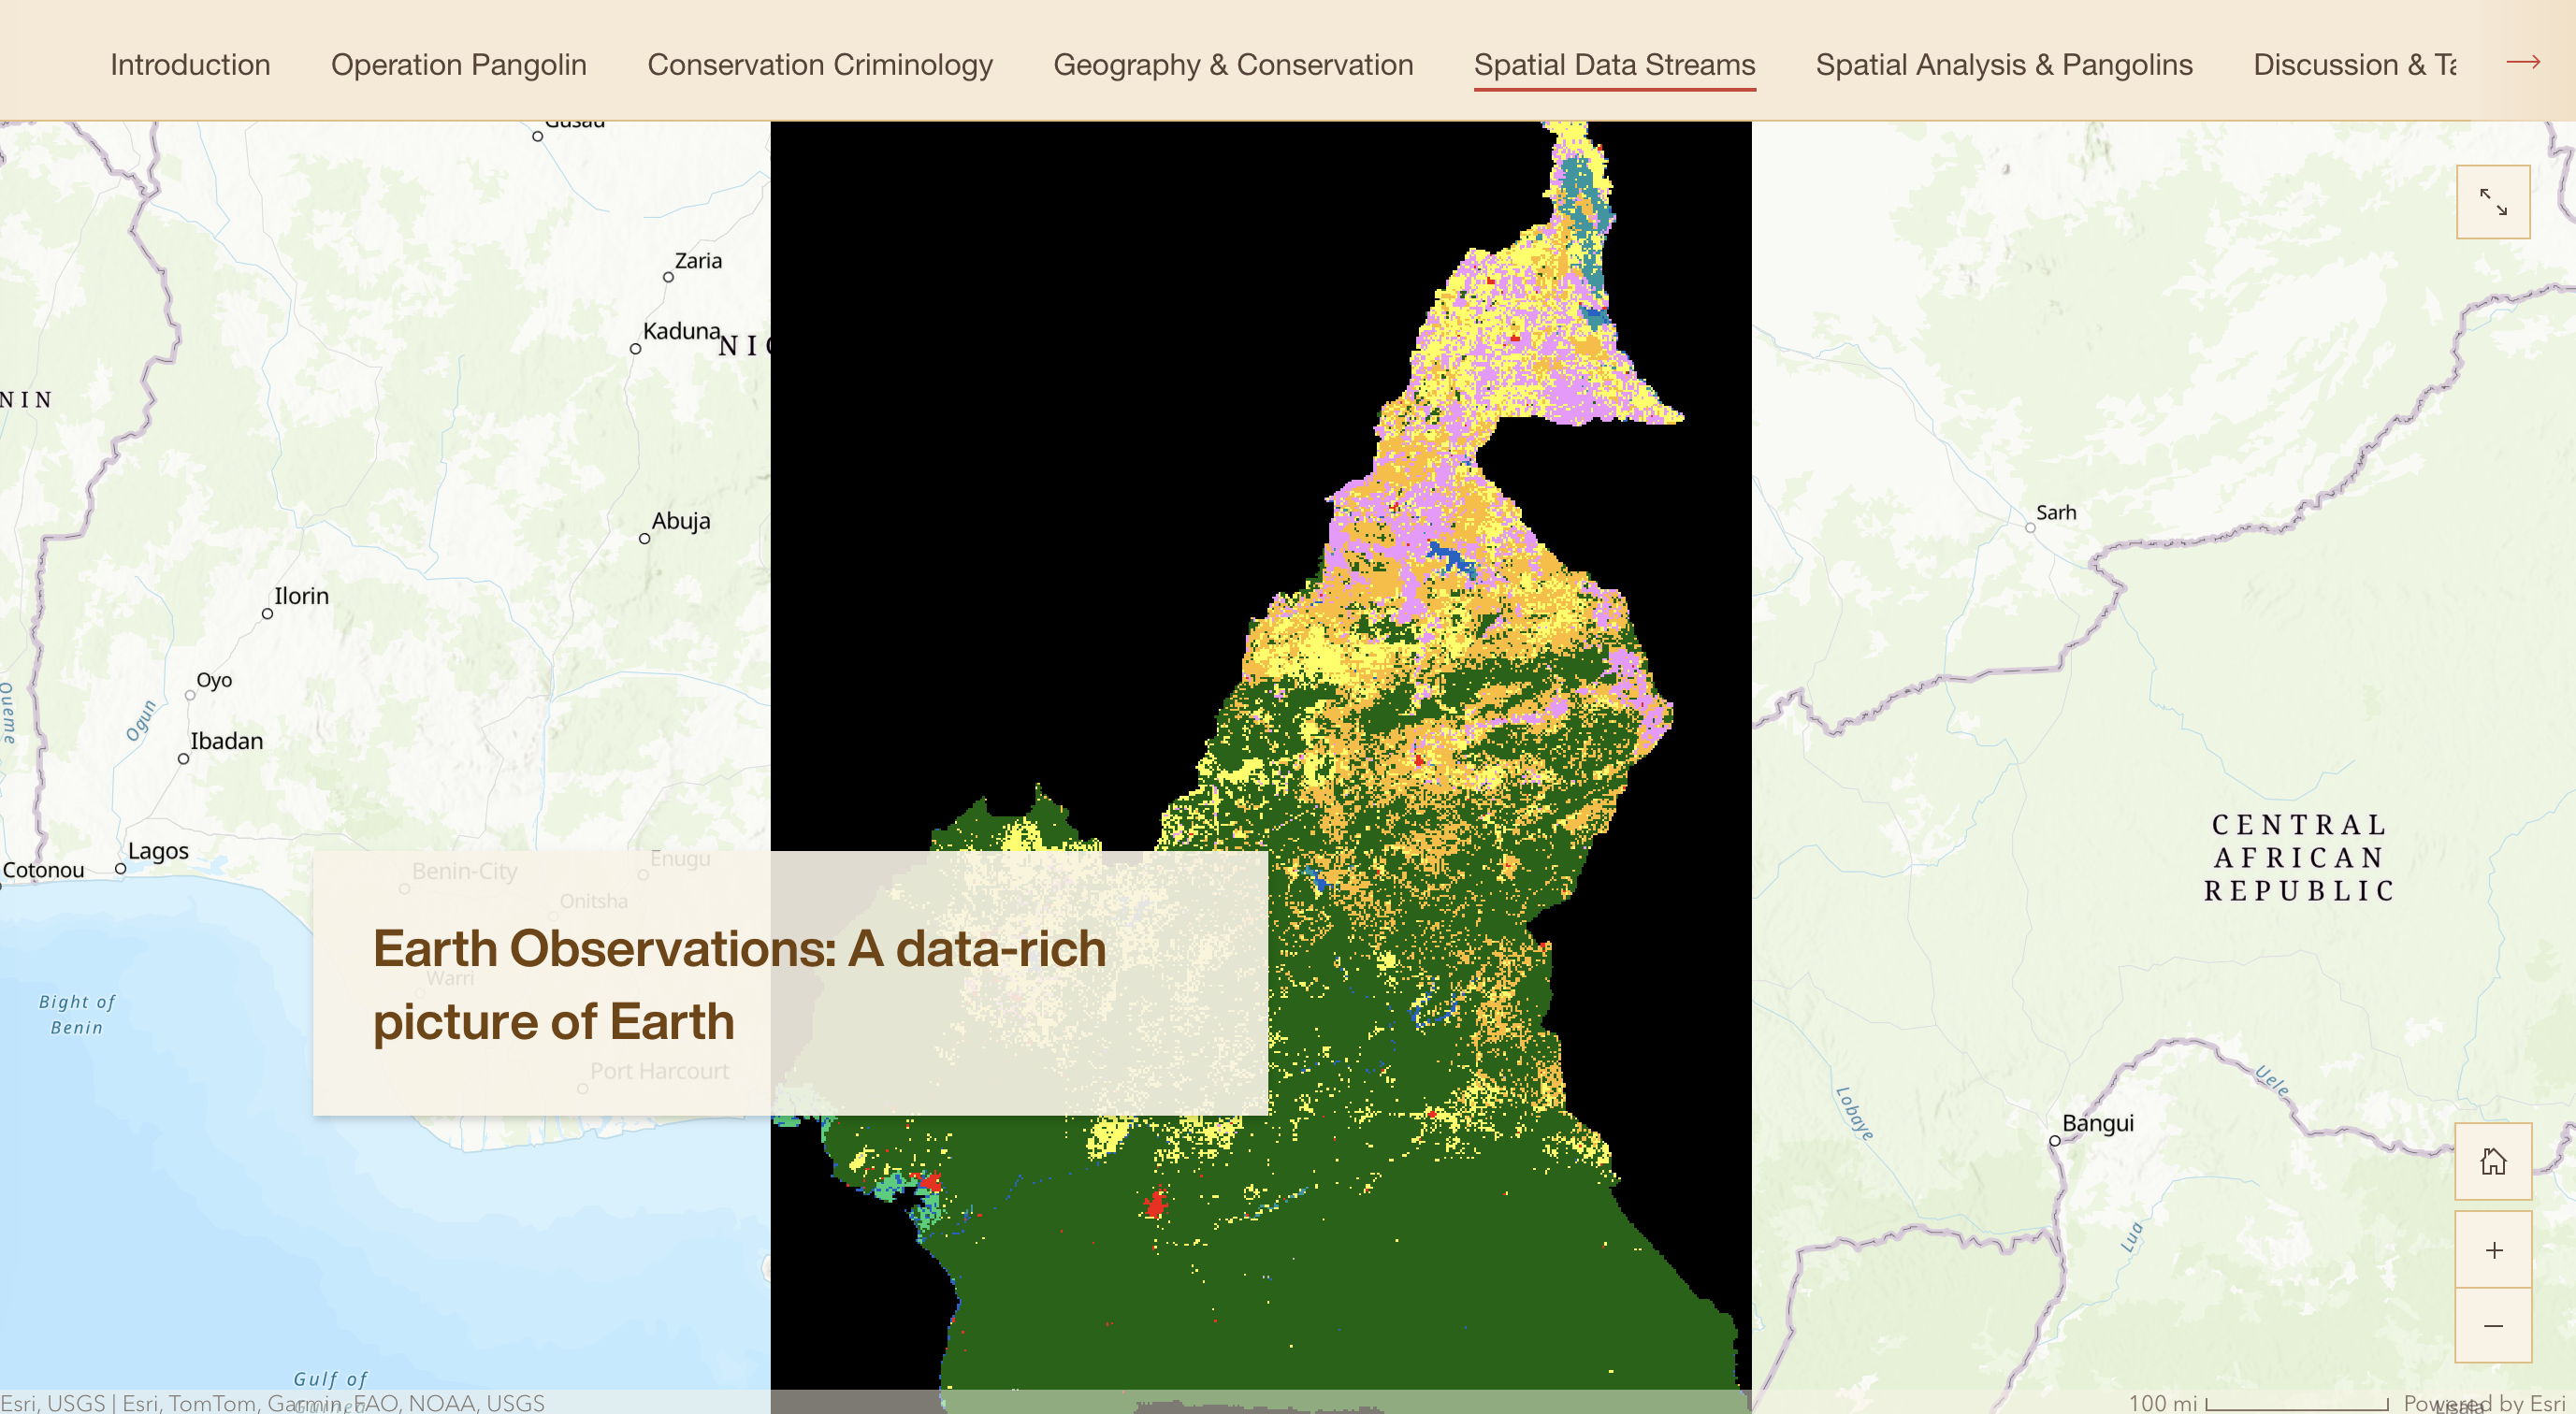This screenshot has width=2576, height=1414.
Task: Click the Bight of Benin label
Action: point(77,1014)
